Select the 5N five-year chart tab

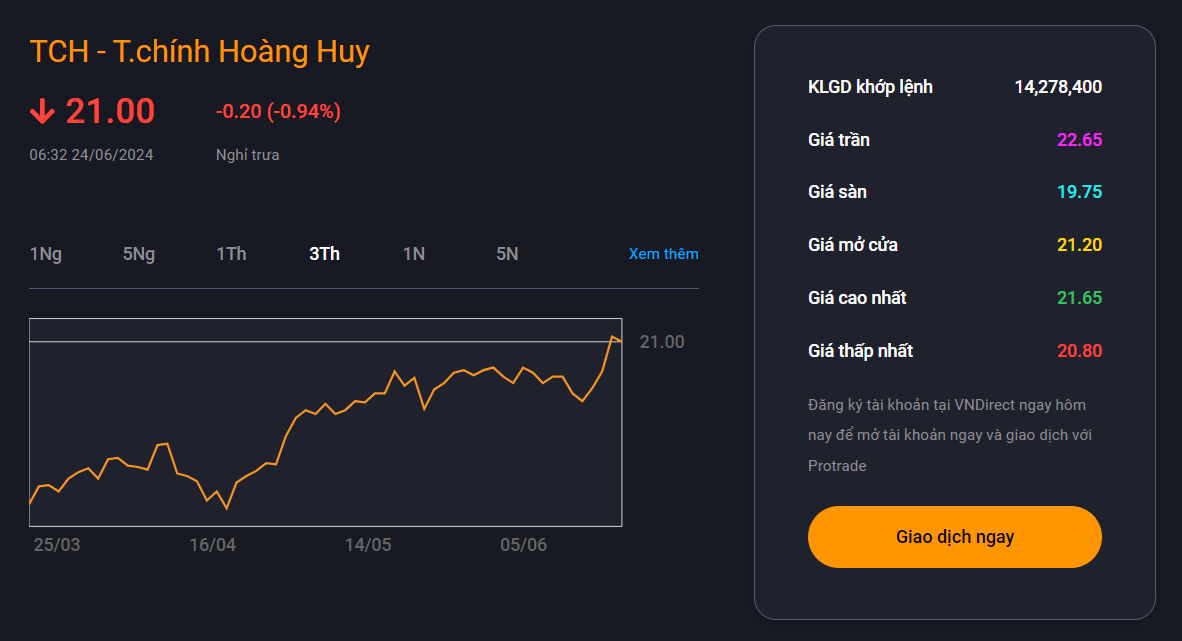(507, 254)
